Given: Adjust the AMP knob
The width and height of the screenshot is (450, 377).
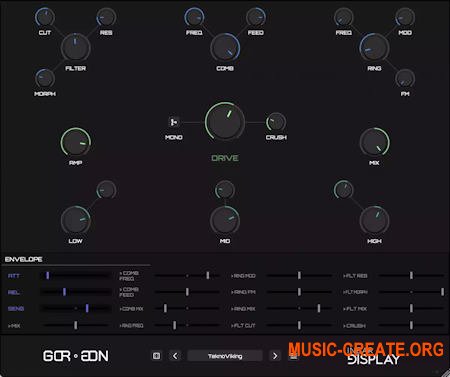Looking at the screenshot, I should coord(76,142).
